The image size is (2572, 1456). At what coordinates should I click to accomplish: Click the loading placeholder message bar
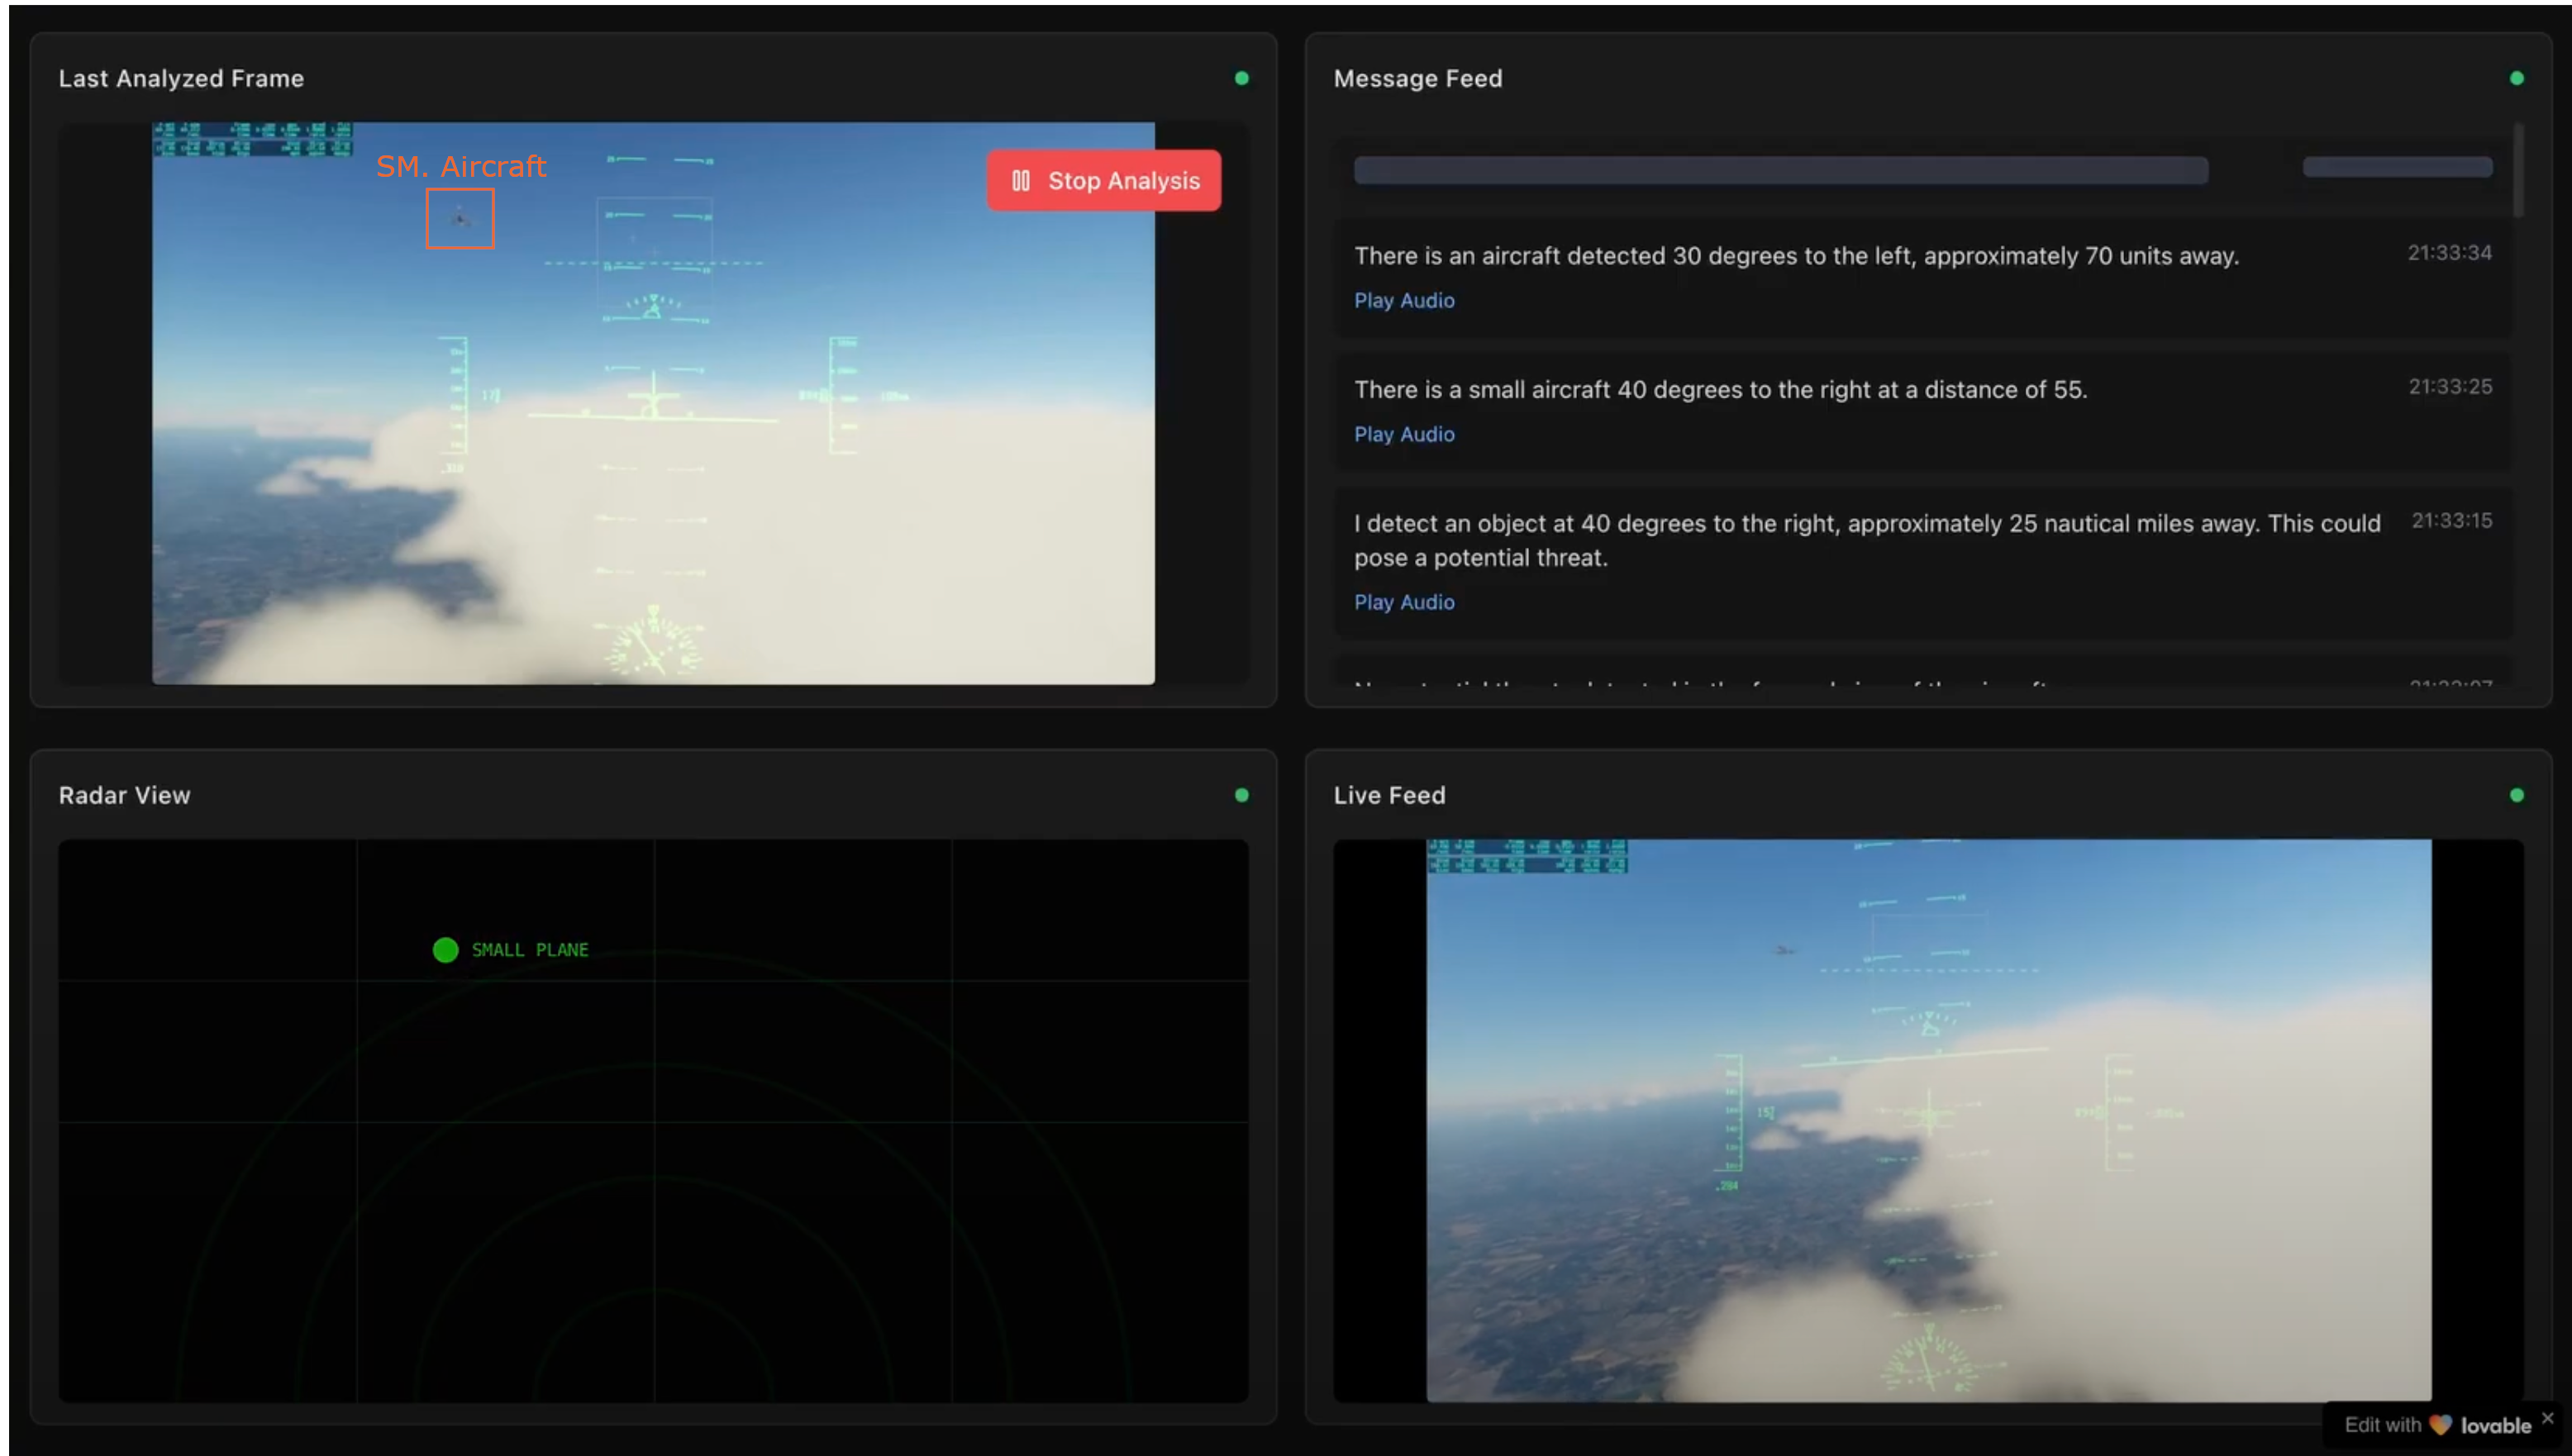click(1780, 170)
